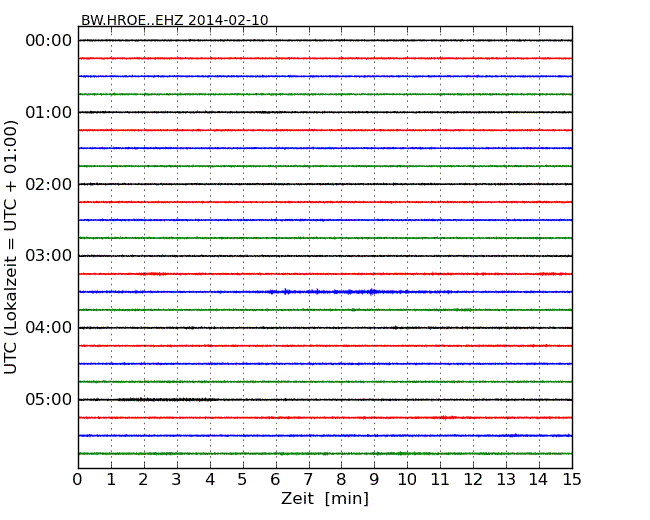The image size is (650, 520).
Task: Click the 00:00 time label
Action: click(49, 41)
